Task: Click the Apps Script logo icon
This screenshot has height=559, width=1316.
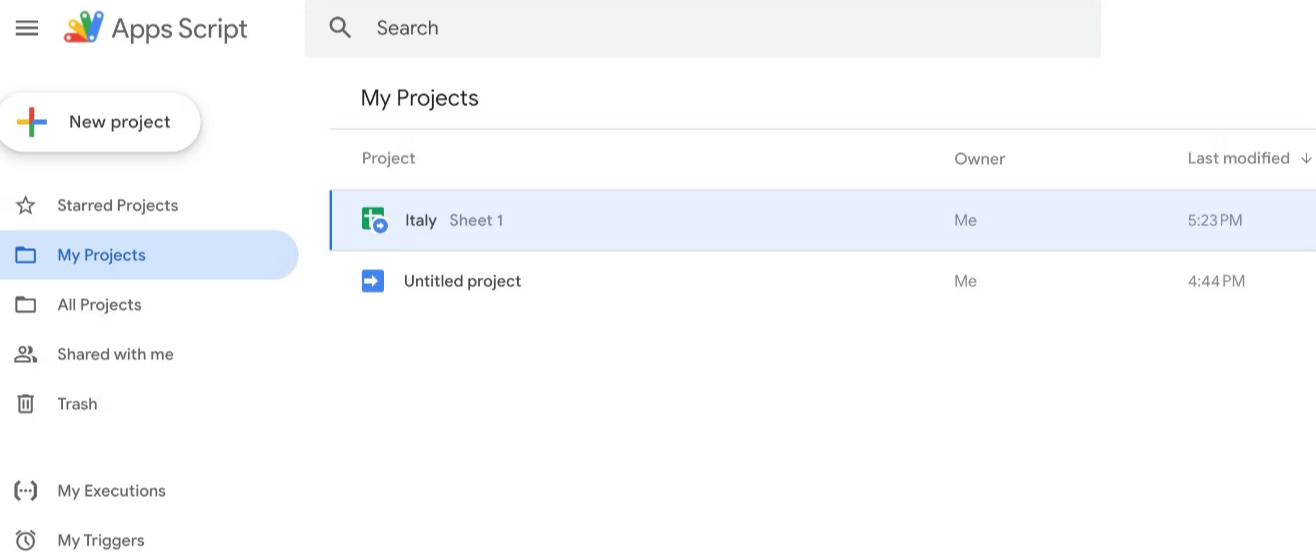Action: point(83,28)
